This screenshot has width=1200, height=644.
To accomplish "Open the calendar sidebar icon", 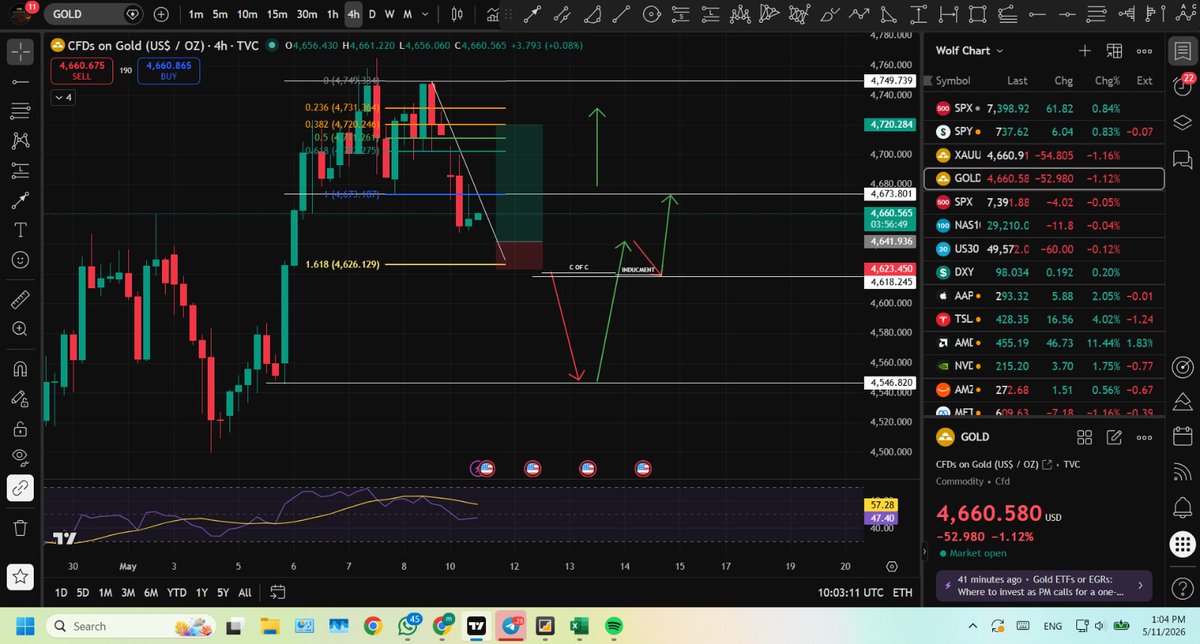I will point(1181,437).
